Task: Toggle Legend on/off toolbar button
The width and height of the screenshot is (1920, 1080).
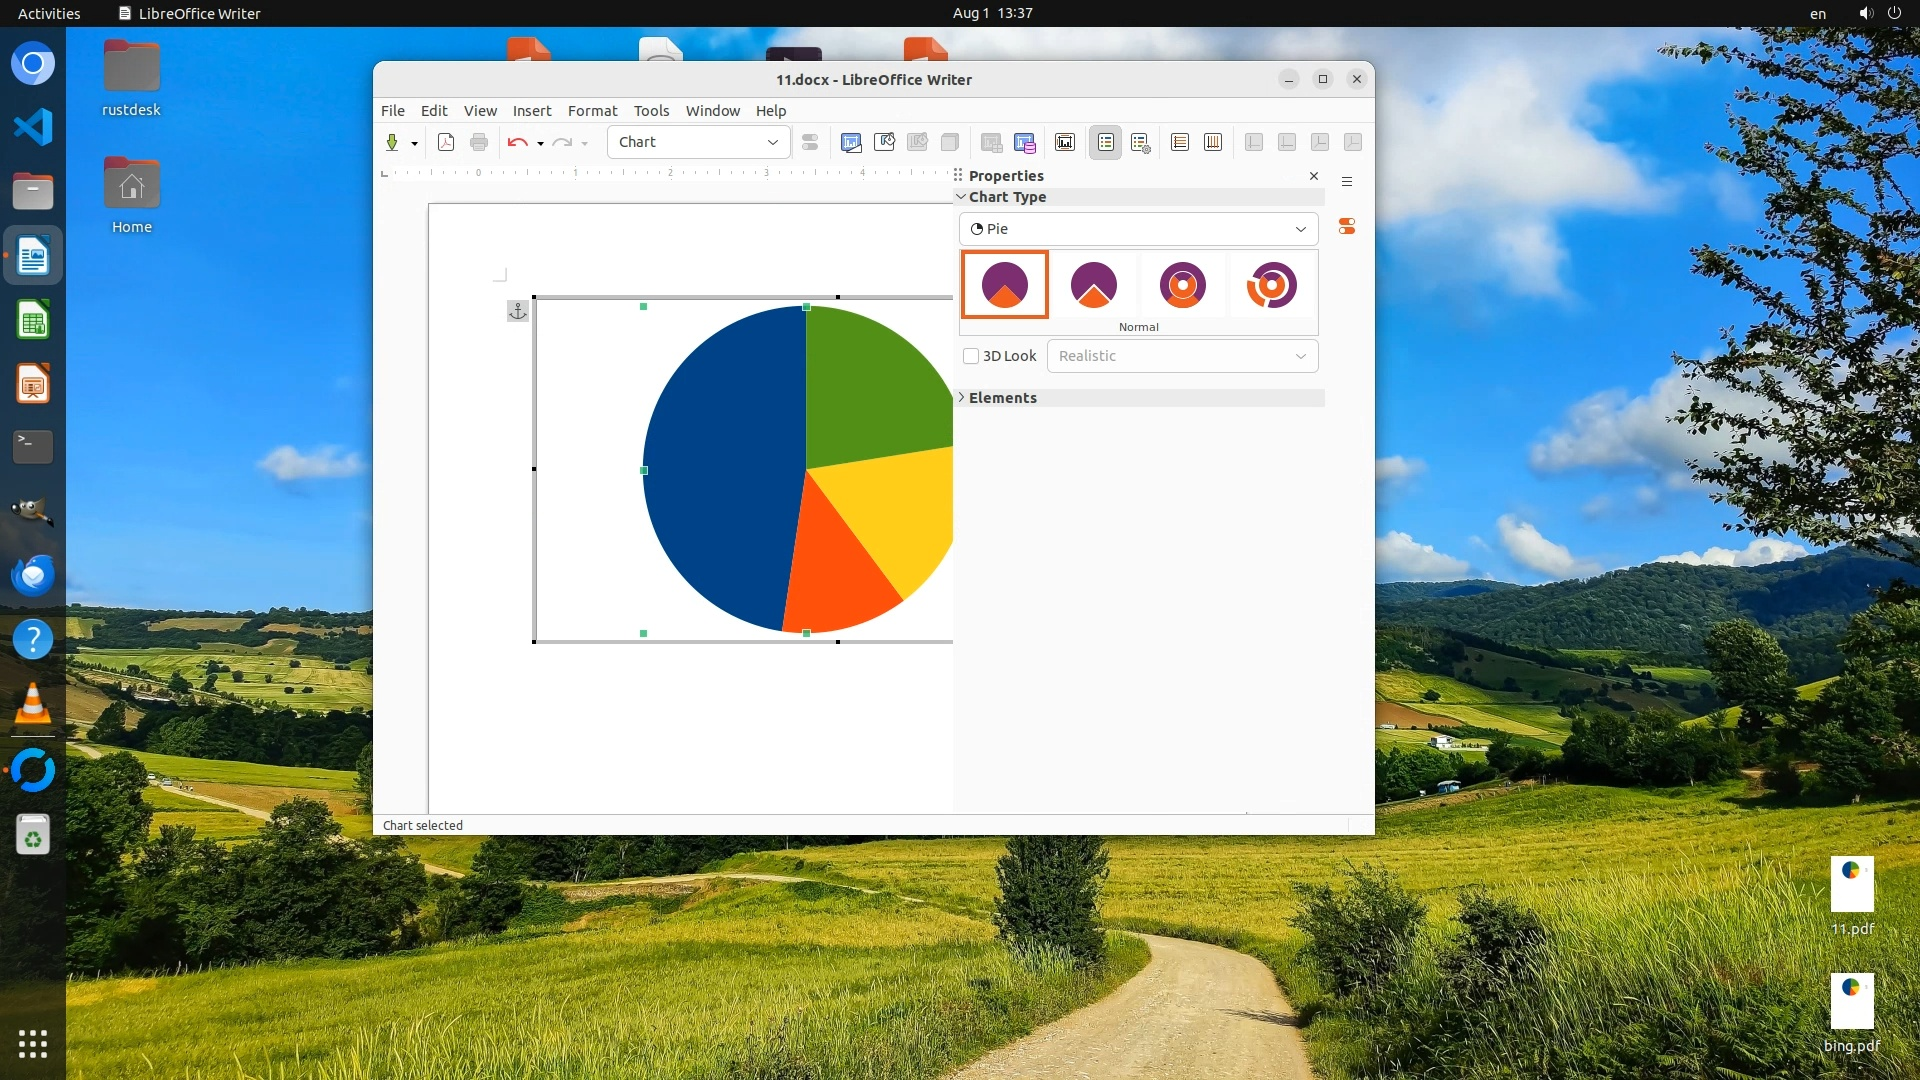Action: 1105,143
